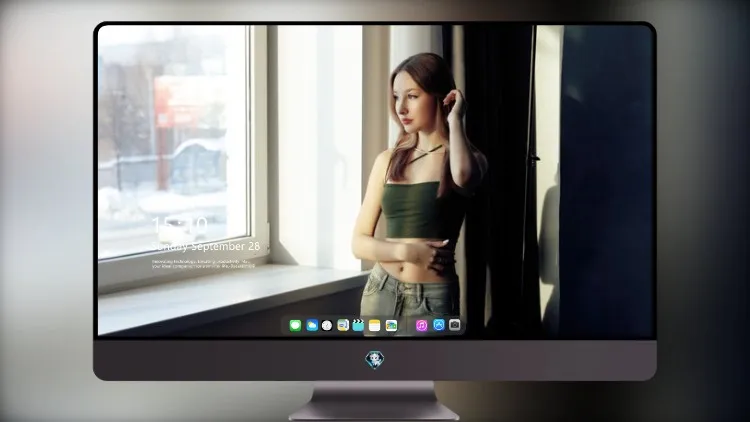Image resolution: width=750 pixels, height=422 pixels.
Task: Click the 15:10 clock widget
Action: point(179,225)
